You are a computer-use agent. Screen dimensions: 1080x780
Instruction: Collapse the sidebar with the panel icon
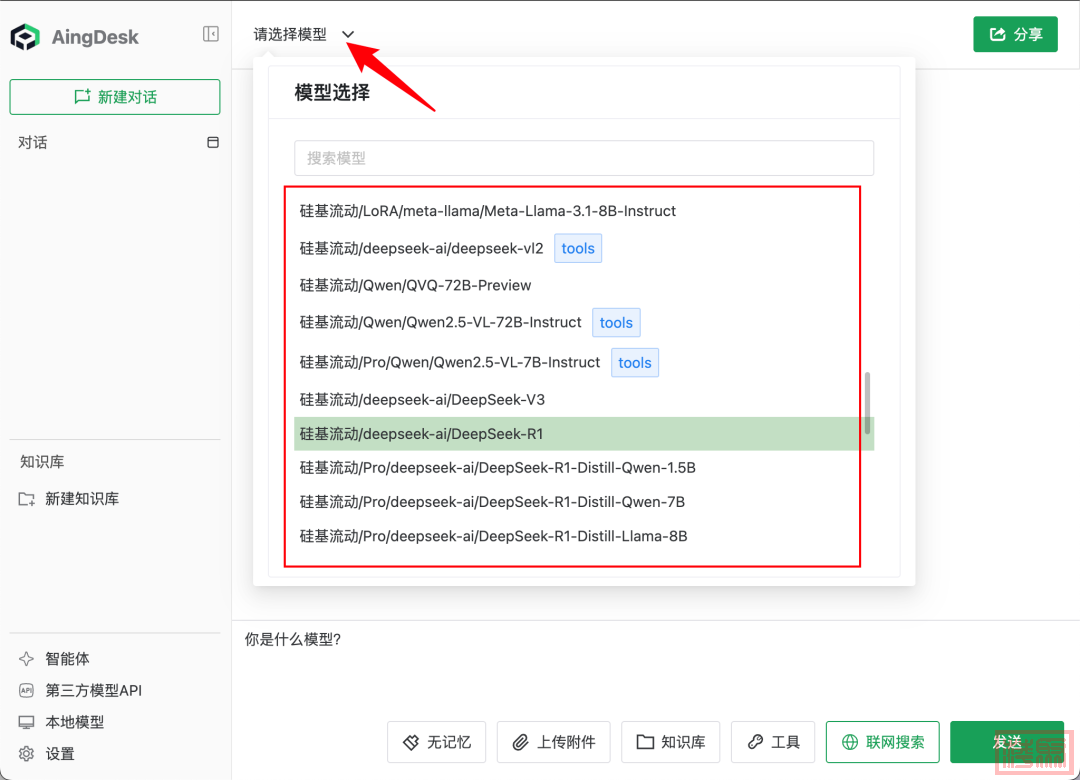click(x=211, y=34)
